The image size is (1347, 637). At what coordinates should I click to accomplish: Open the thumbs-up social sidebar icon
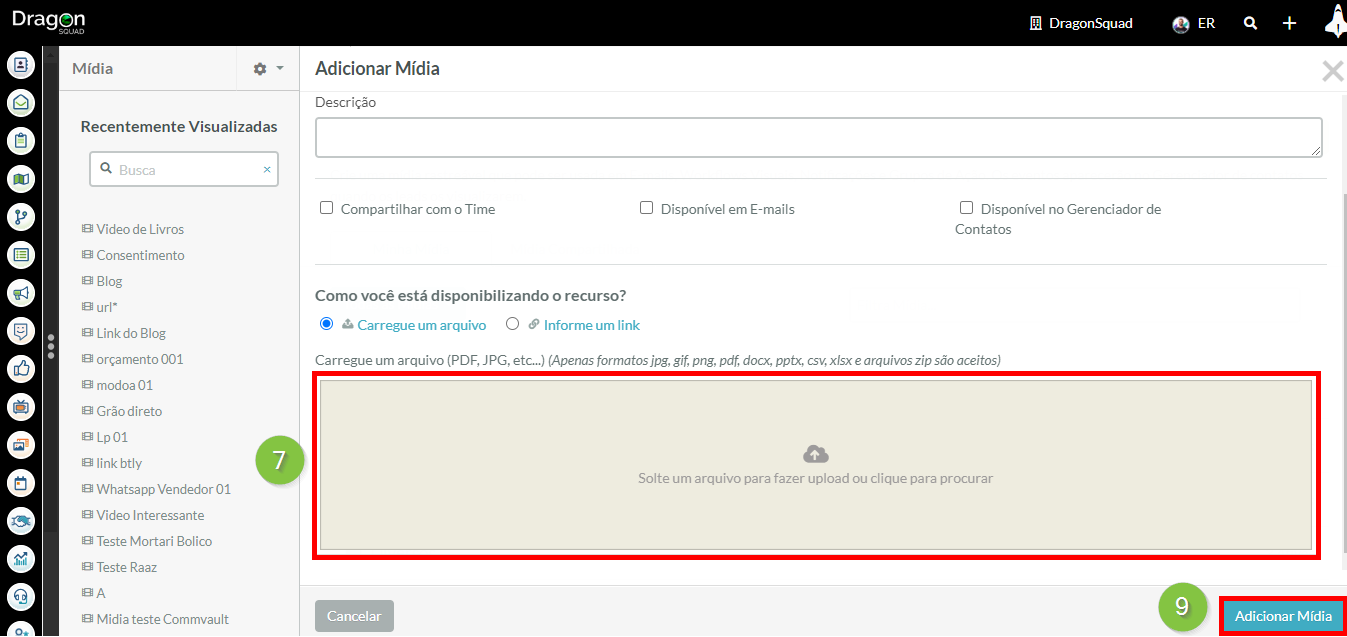coord(21,368)
